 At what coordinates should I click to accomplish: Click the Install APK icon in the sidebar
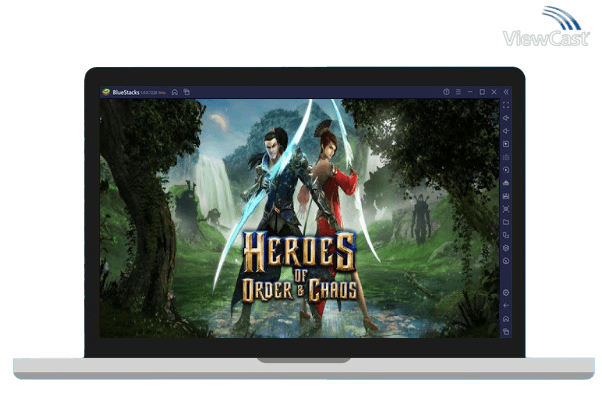pyautogui.click(x=506, y=183)
